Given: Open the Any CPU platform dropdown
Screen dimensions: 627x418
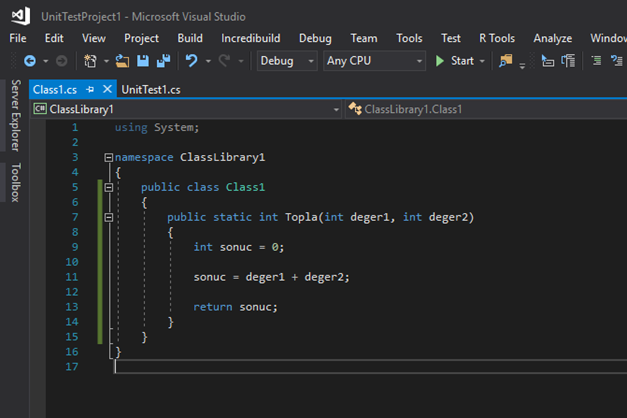Looking at the screenshot, I should click(374, 61).
